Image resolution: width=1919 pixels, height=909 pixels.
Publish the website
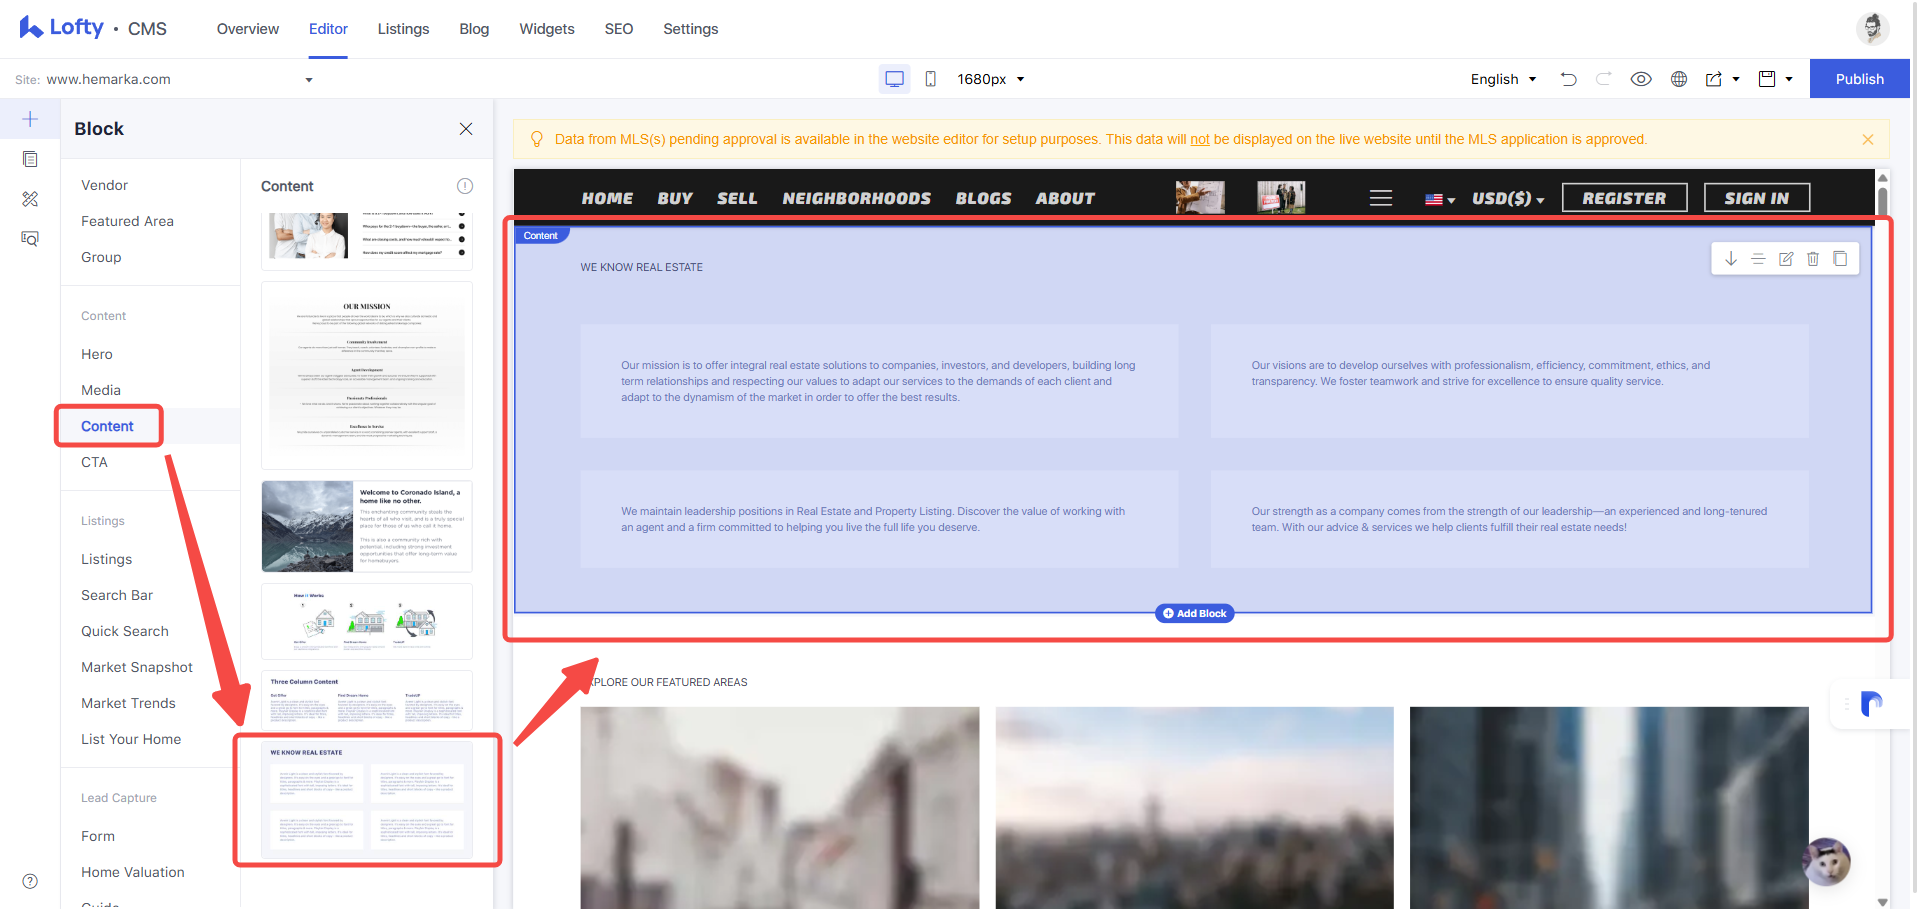coord(1860,79)
